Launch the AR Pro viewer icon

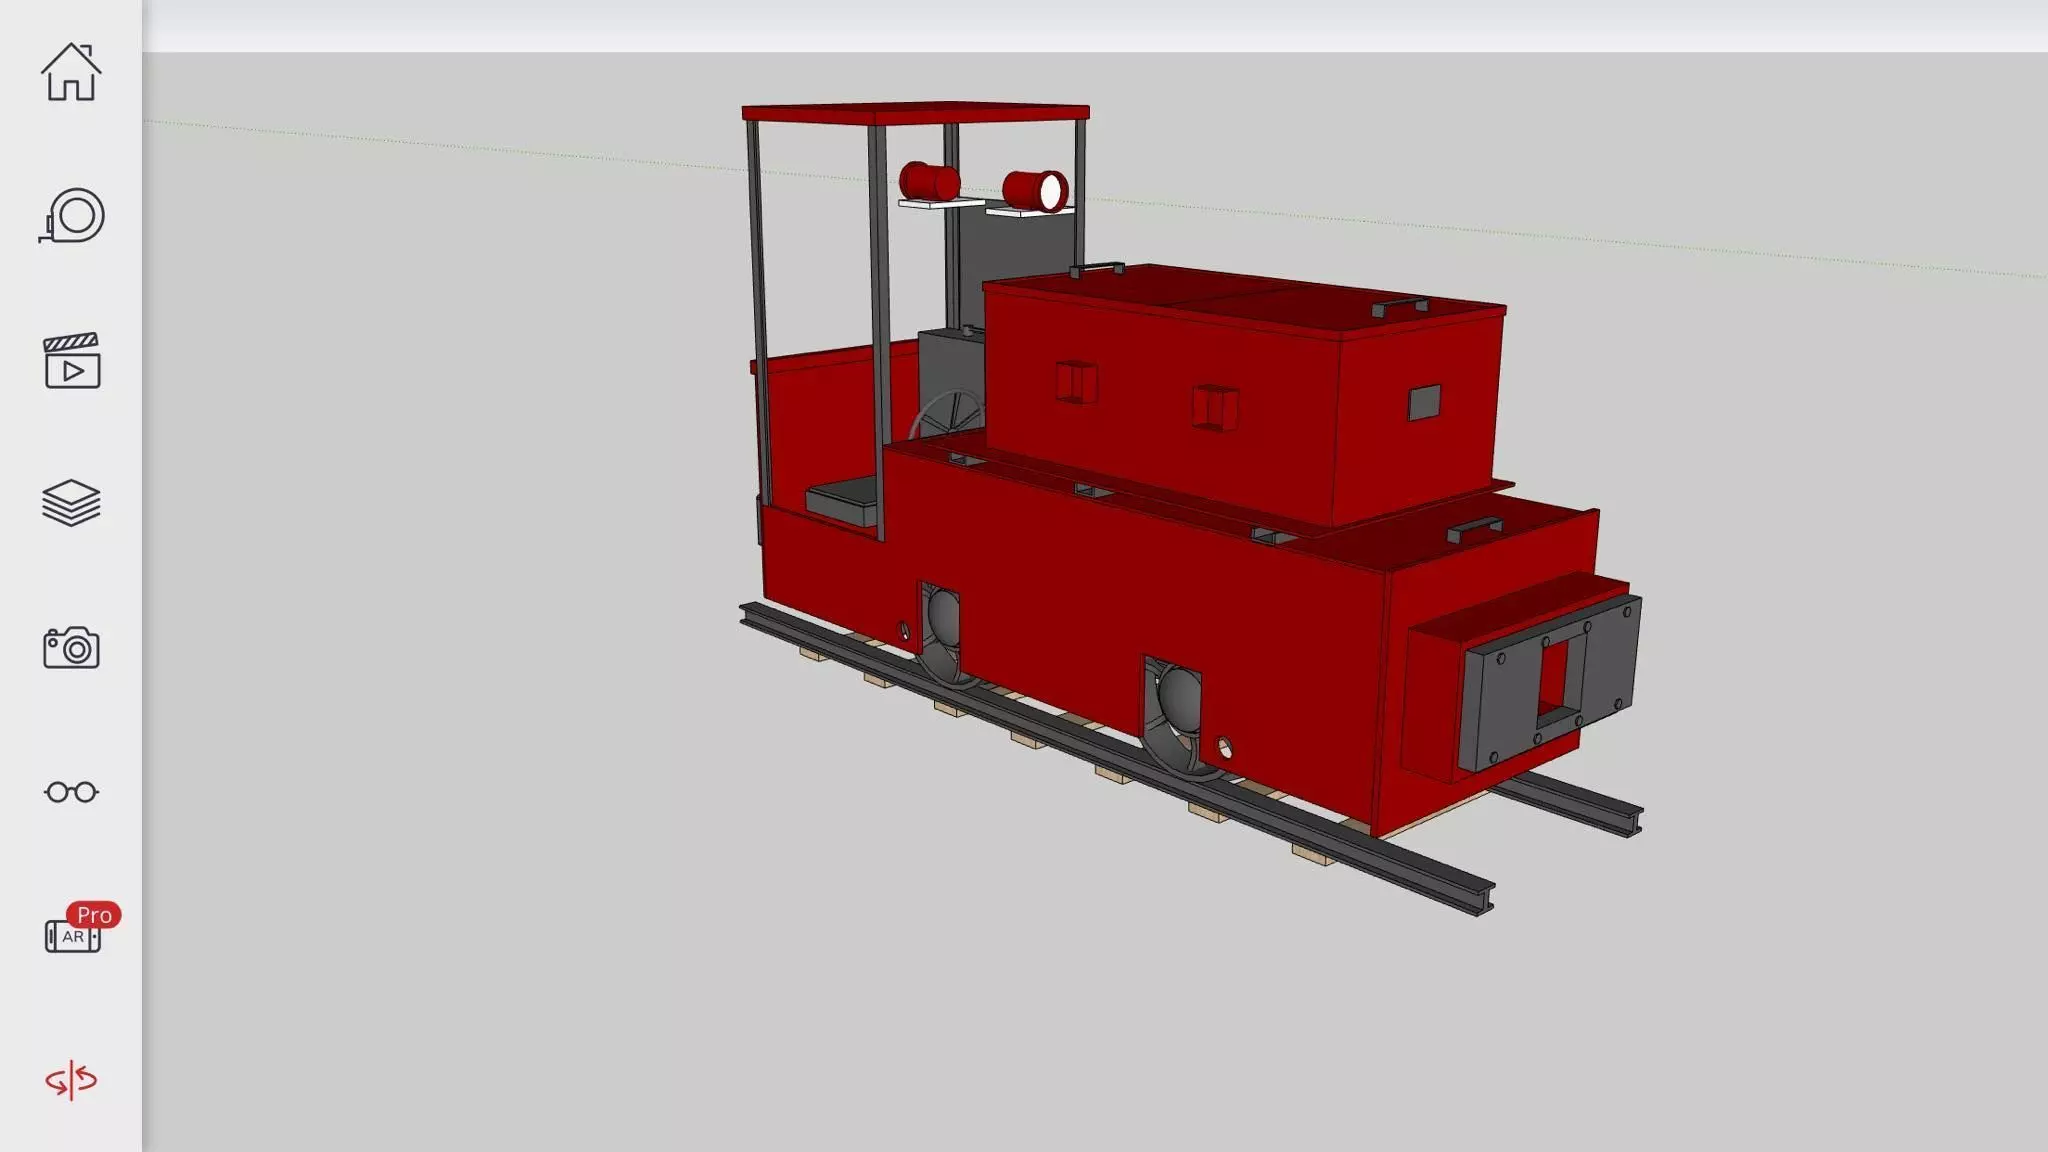[80, 928]
